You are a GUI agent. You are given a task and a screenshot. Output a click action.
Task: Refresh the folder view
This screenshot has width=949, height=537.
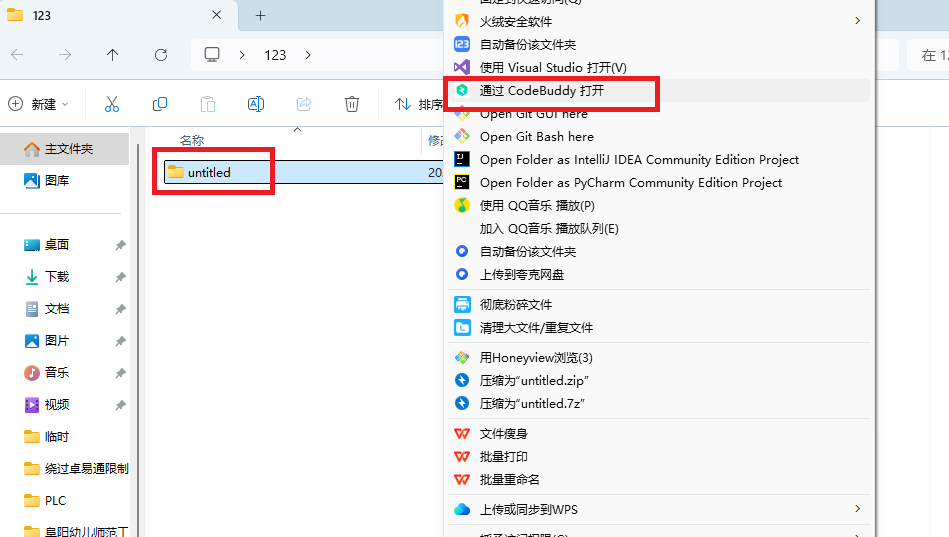pyautogui.click(x=160, y=55)
